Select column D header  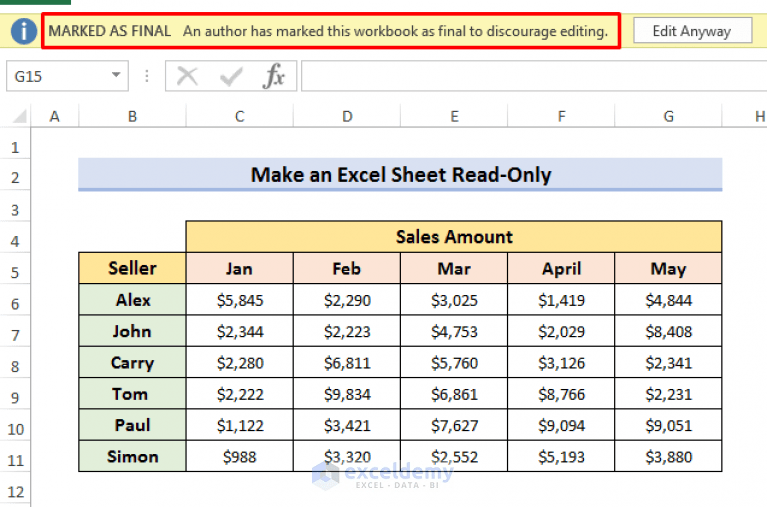347,116
